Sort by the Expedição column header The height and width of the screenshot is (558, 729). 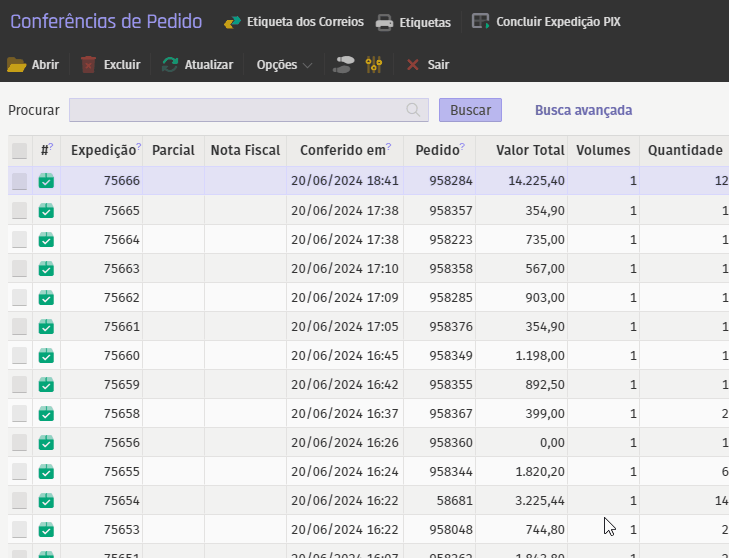pyautogui.click(x=104, y=151)
